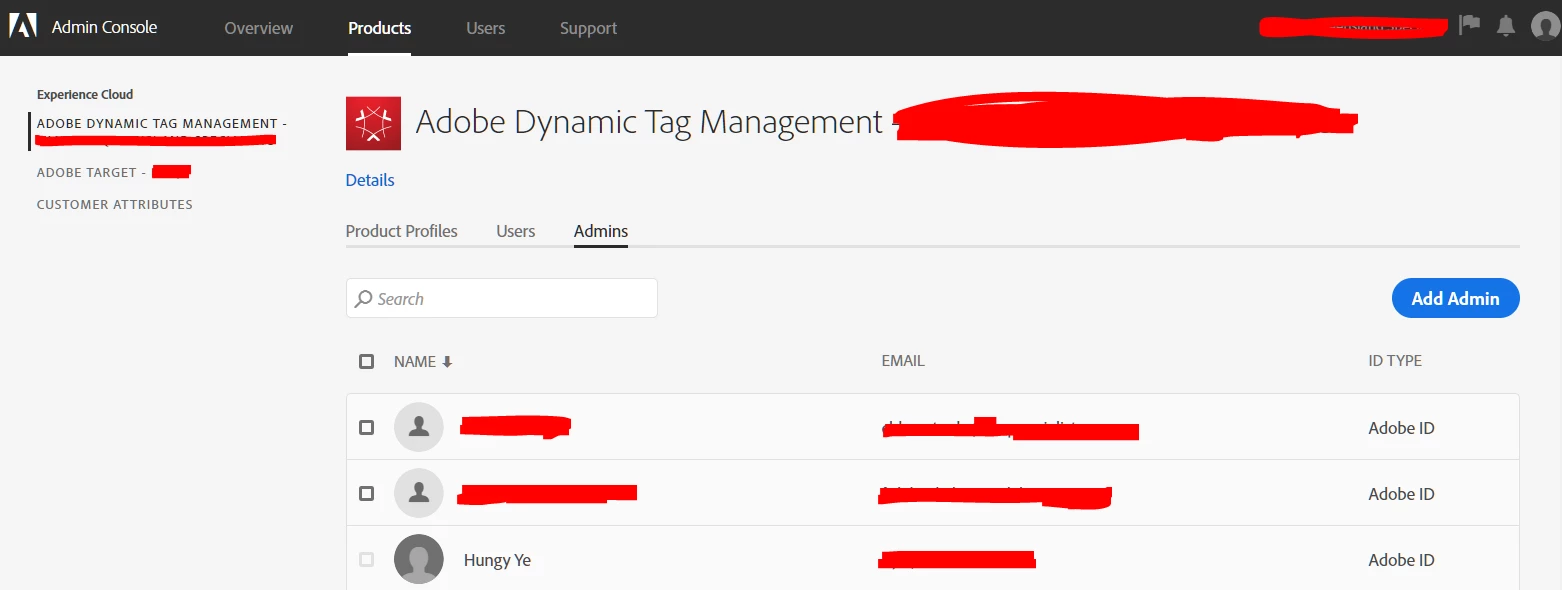1562x590 pixels.
Task: Click the EMAIL column header
Action: coord(903,361)
